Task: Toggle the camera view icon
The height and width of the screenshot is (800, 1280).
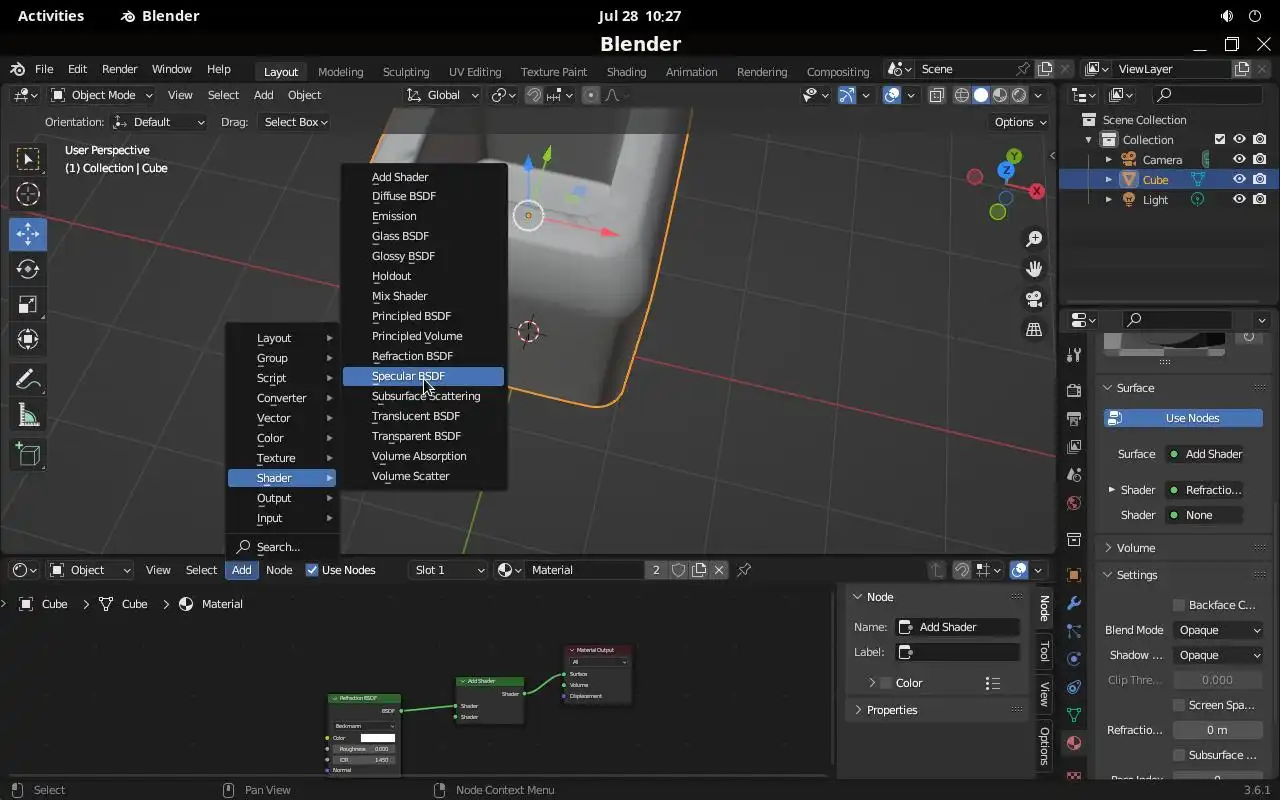Action: (x=1034, y=299)
